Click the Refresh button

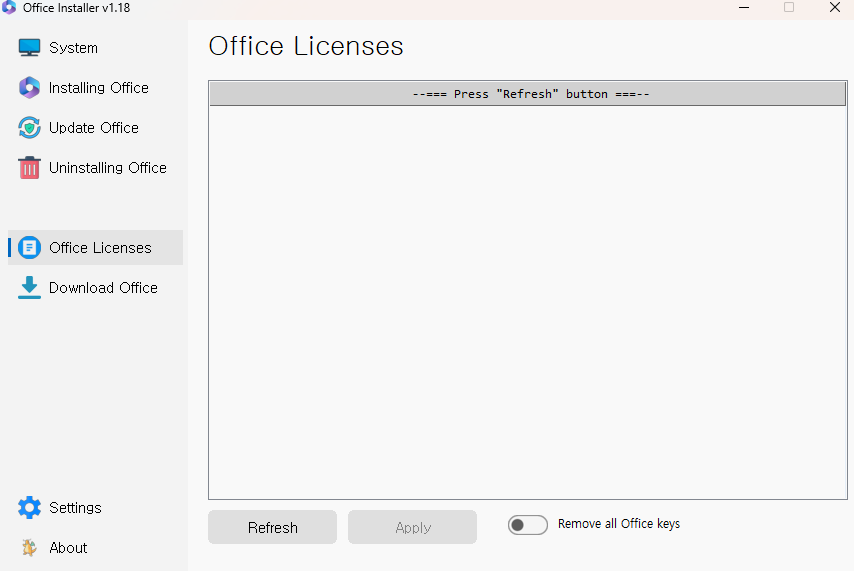coord(272,527)
